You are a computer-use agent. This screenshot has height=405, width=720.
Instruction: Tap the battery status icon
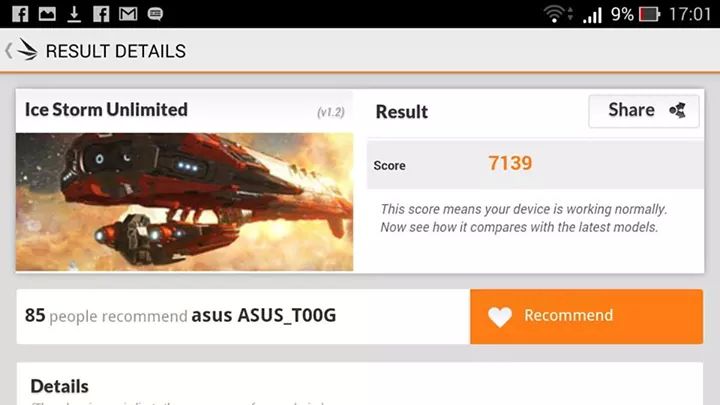tap(649, 14)
